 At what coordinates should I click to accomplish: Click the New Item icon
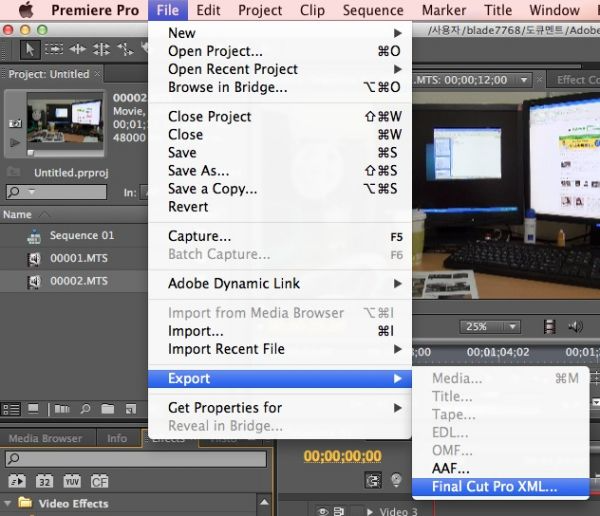[131, 409]
